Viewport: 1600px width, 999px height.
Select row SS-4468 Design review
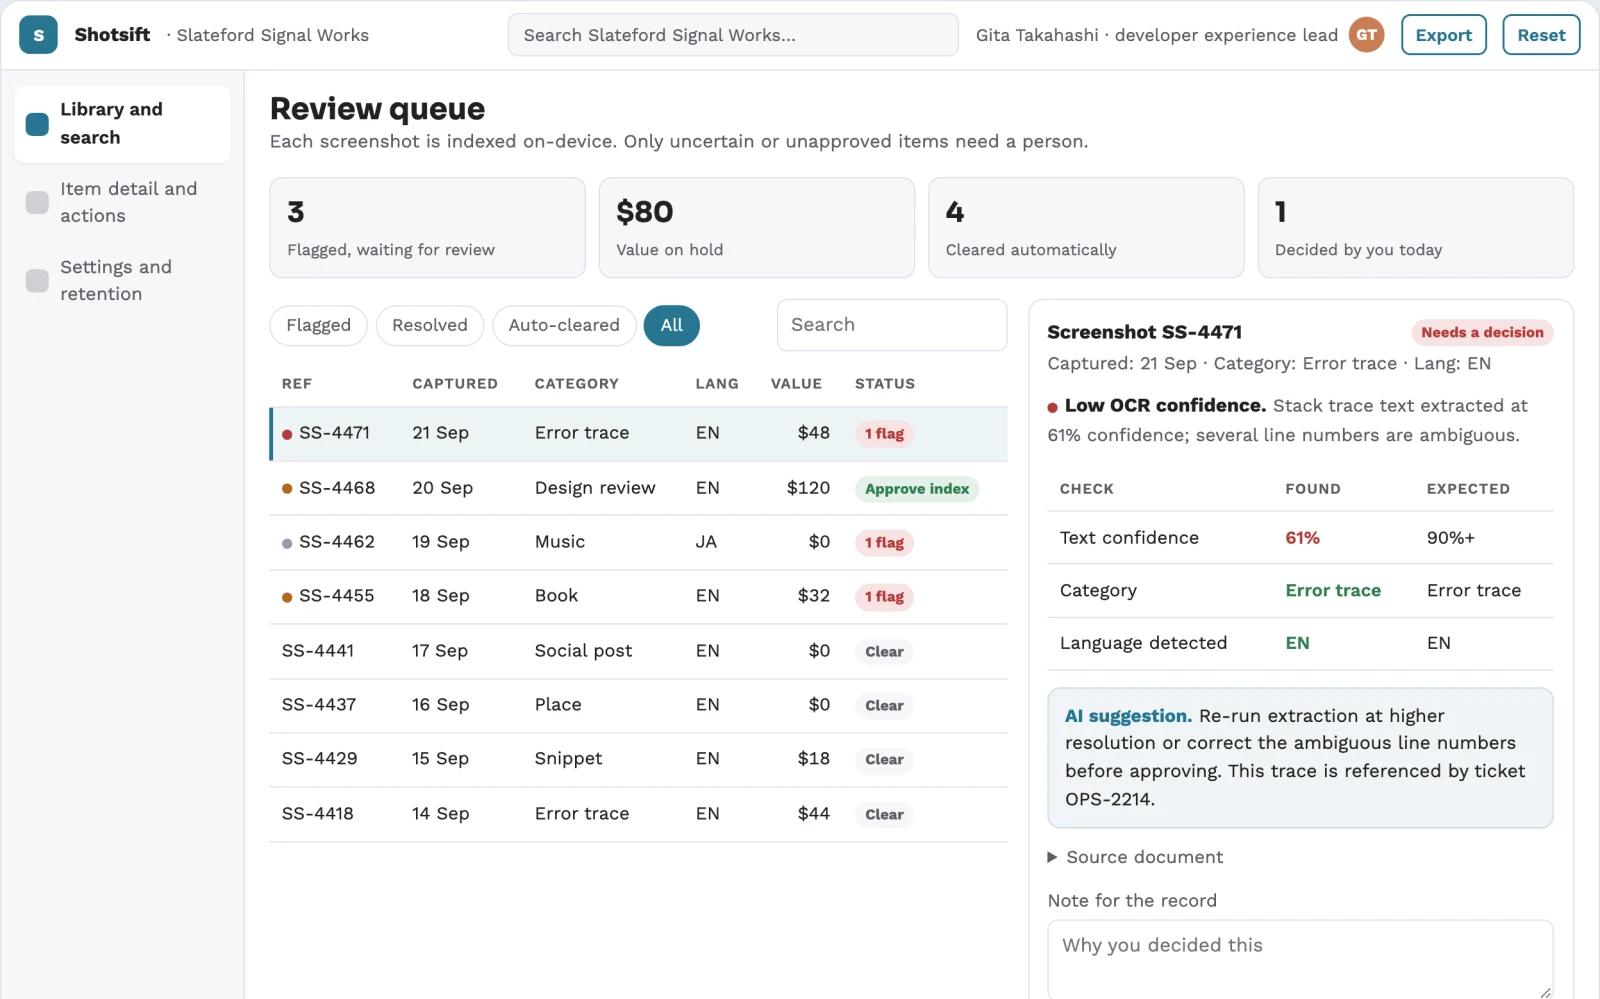click(x=639, y=488)
